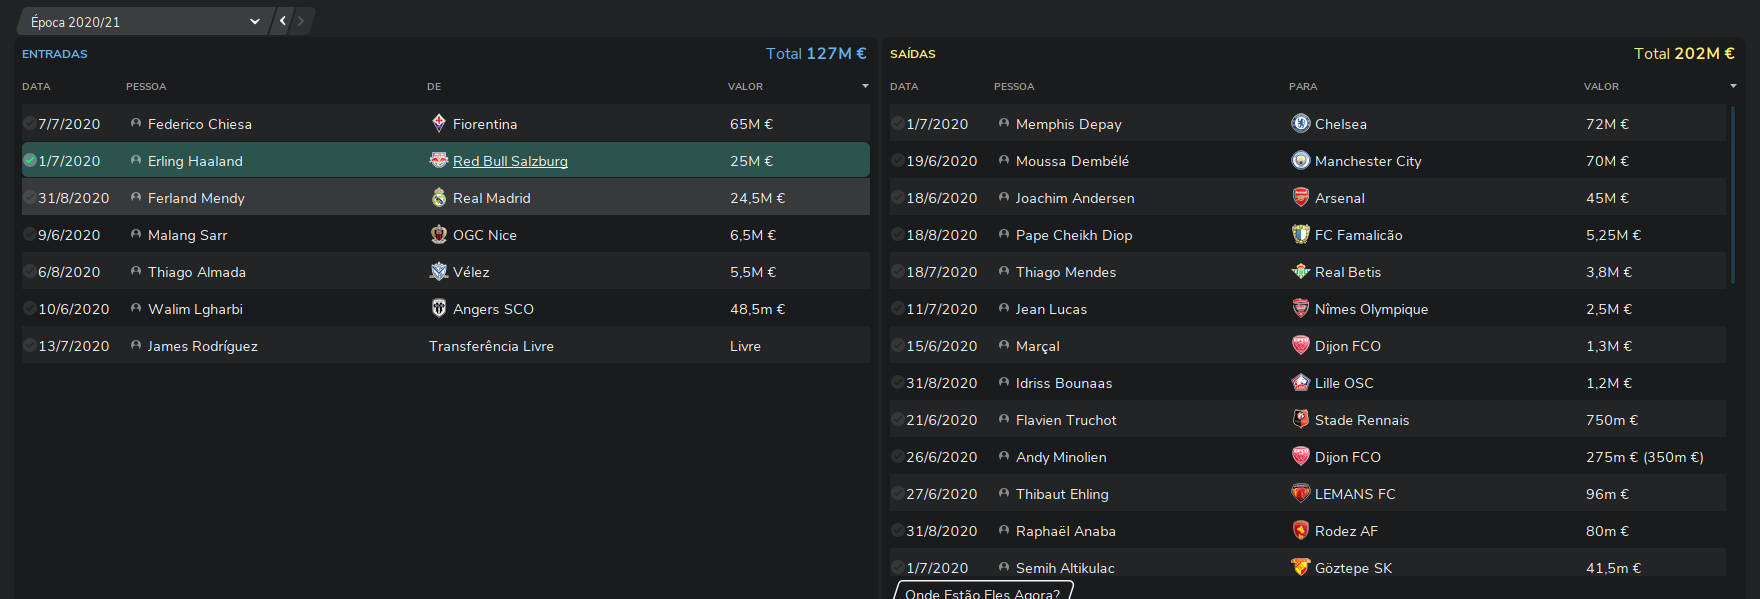Deselect checked Erling Haaland row marker

click(30, 160)
